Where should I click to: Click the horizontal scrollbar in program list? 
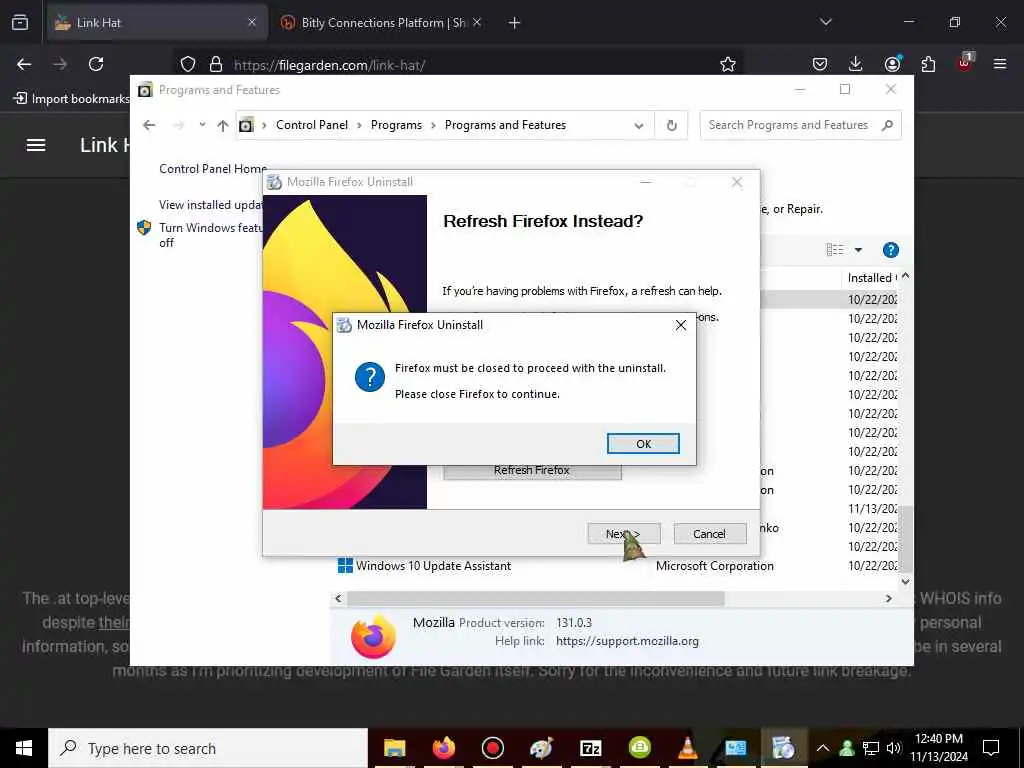536,598
